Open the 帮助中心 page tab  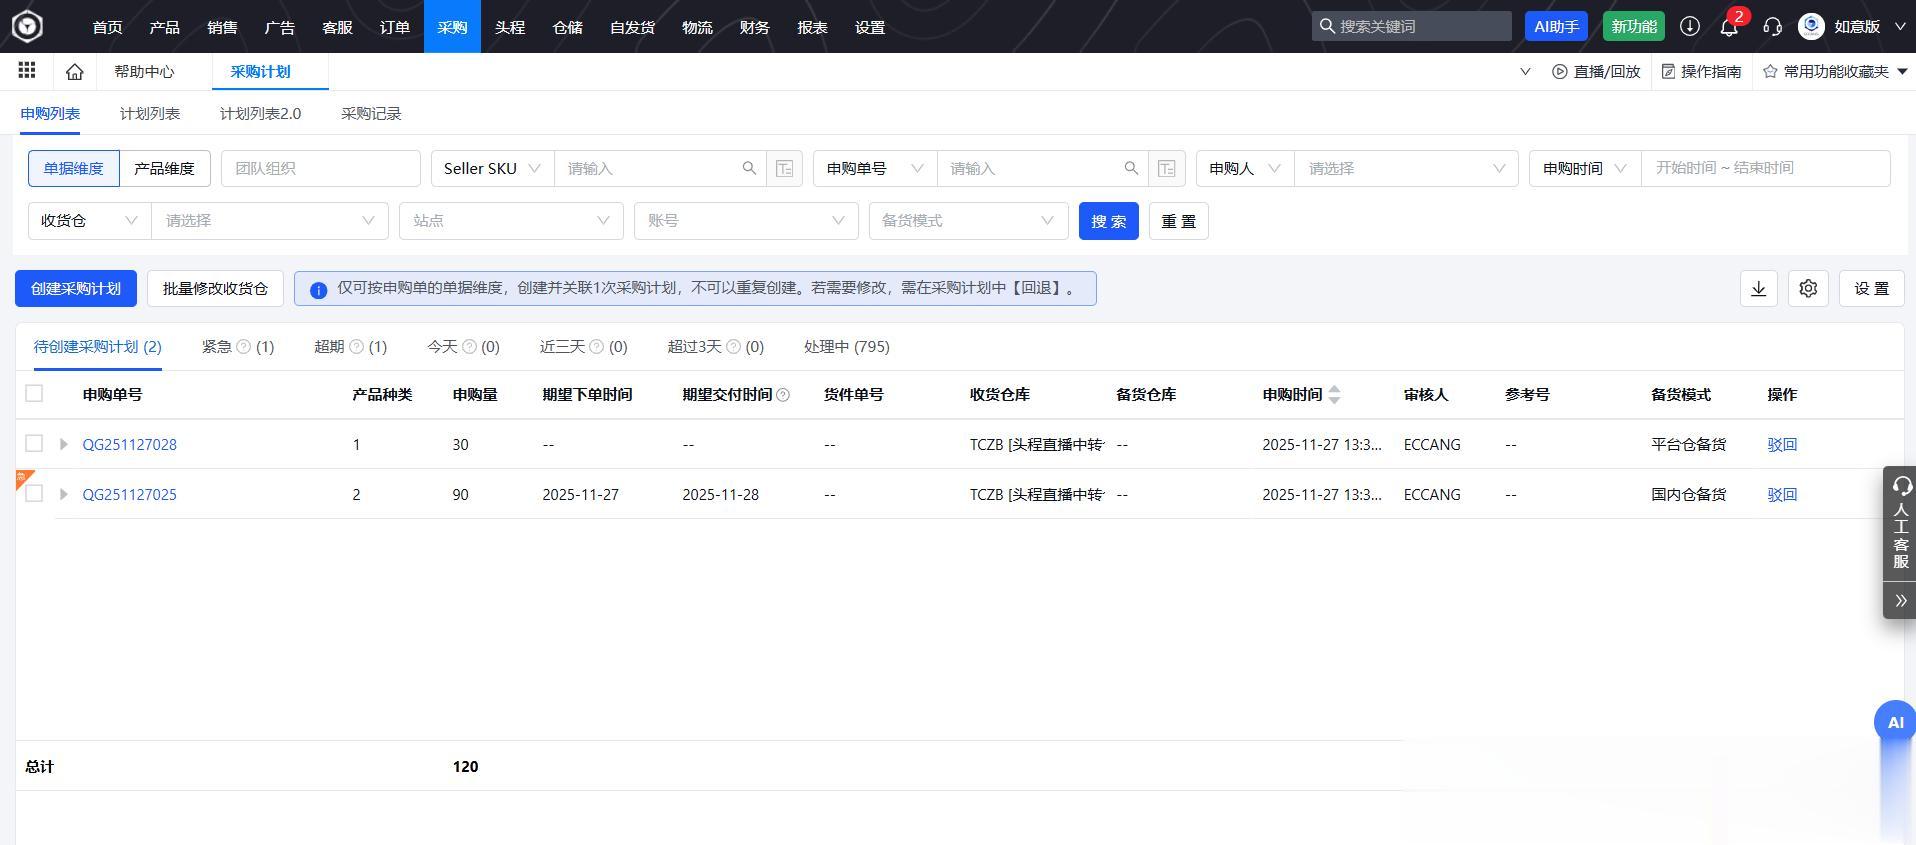point(144,71)
